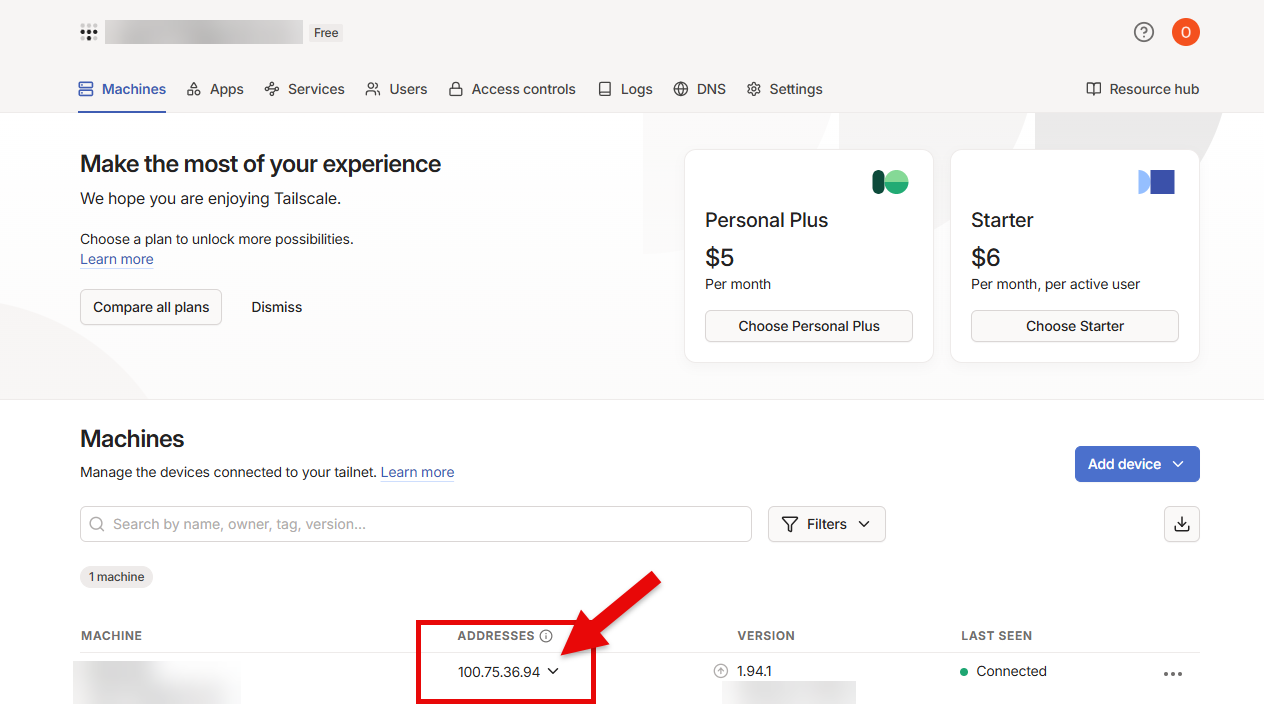Open the Logs tab
Viewport: 1264px width, 713px height.
[x=625, y=89]
